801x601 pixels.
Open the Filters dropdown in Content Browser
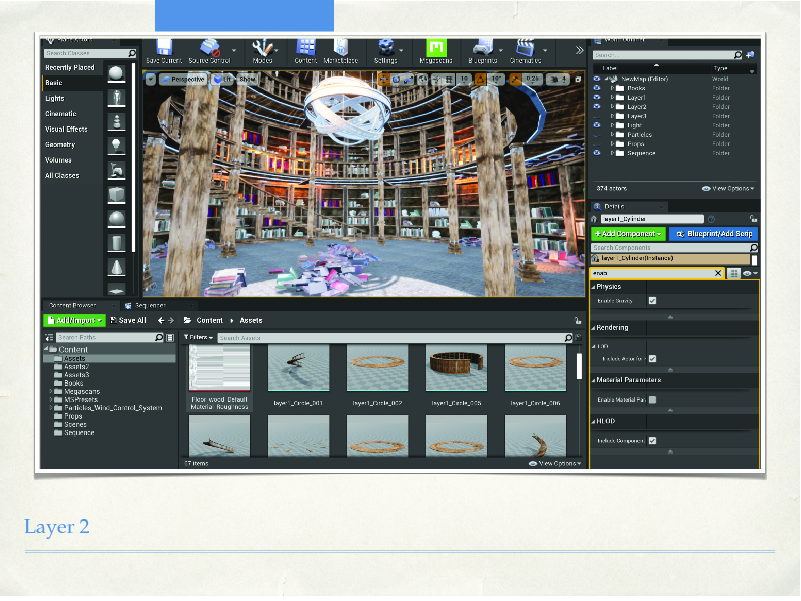(200, 338)
